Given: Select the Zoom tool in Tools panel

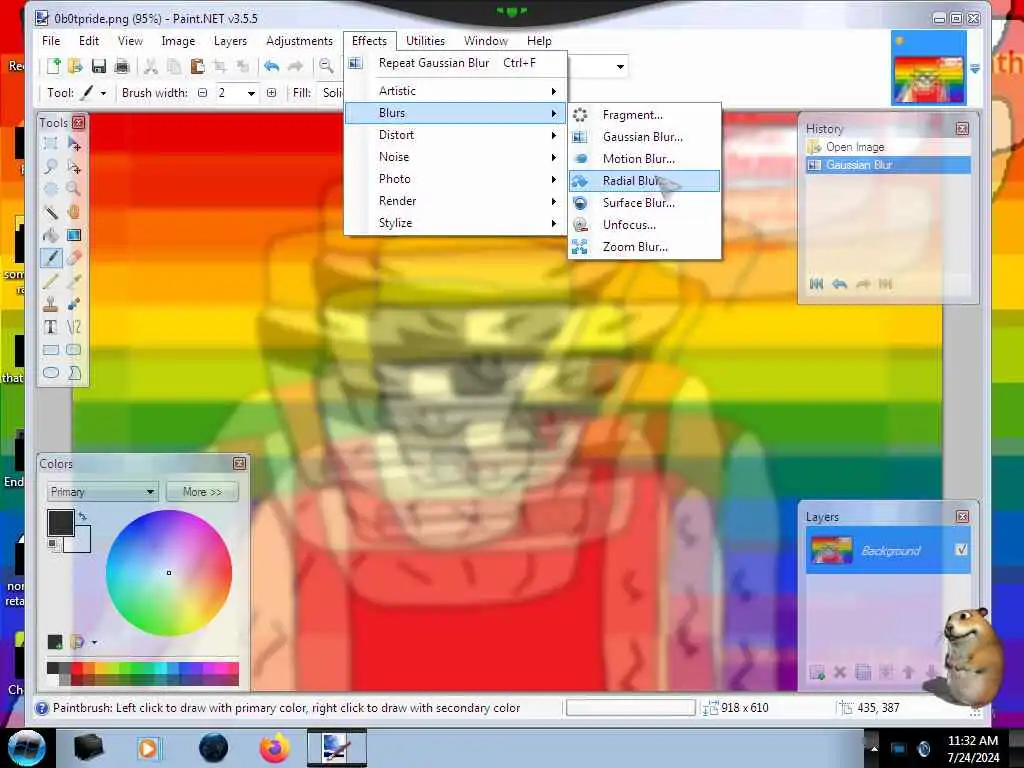Looking at the screenshot, I should tap(74, 189).
